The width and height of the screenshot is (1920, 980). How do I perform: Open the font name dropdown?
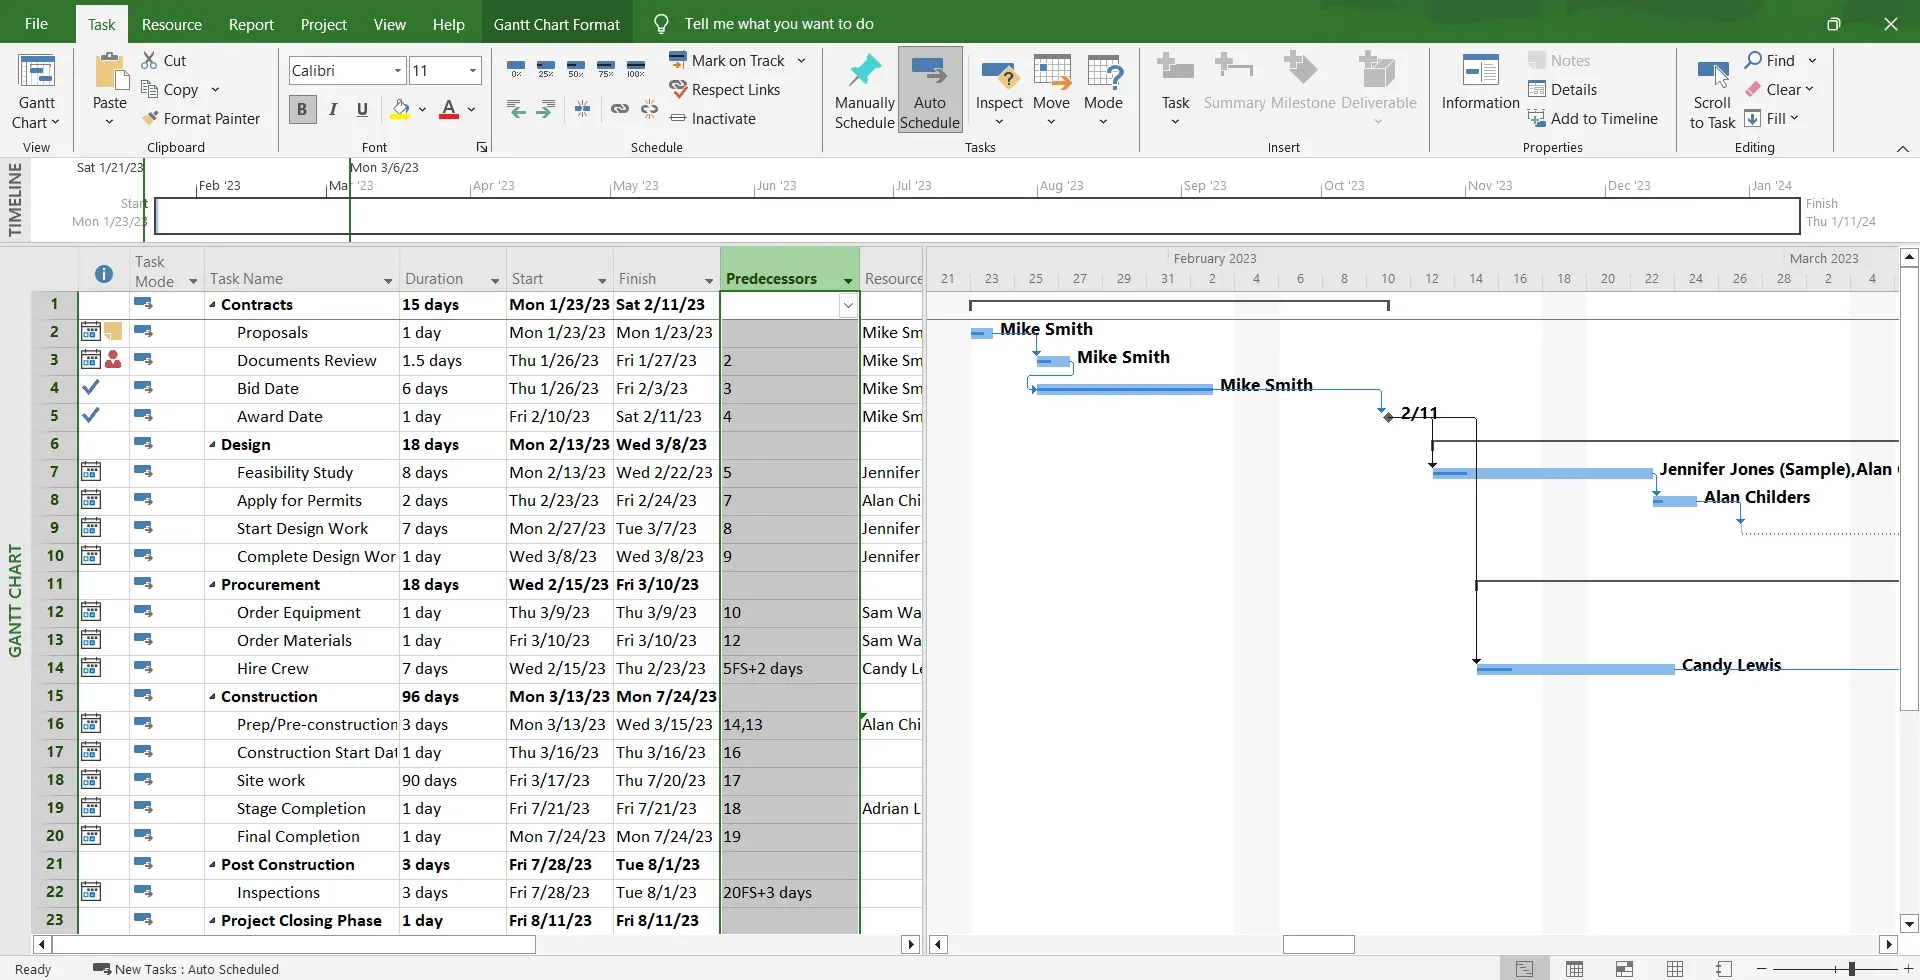390,70
